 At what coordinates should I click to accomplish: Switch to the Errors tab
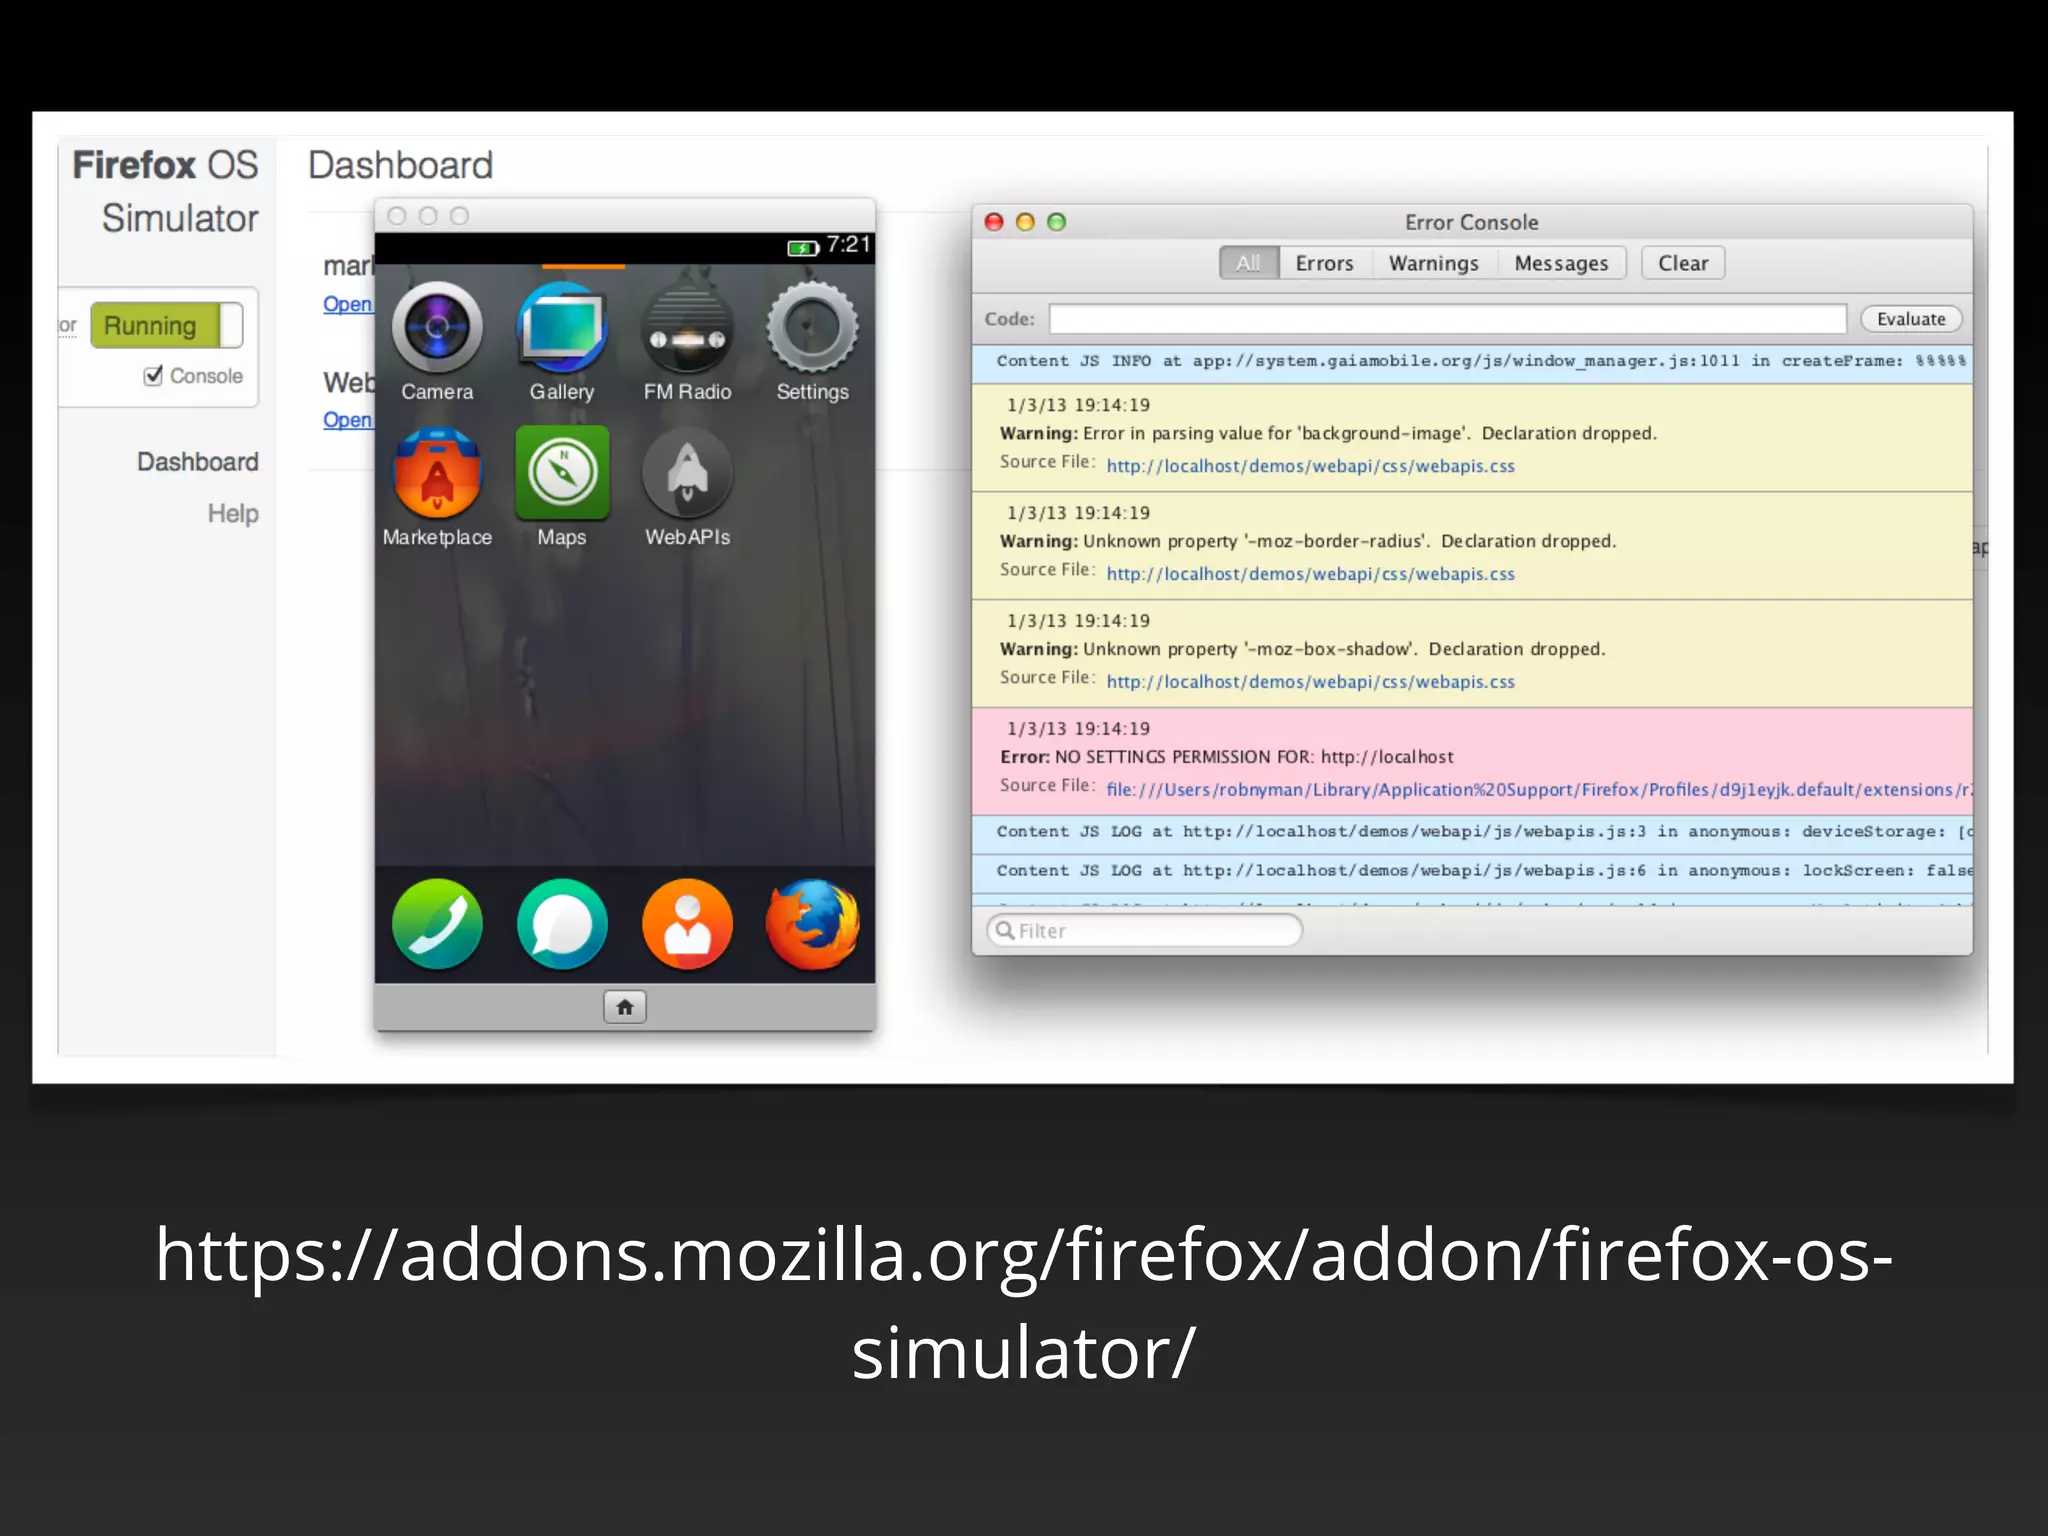tap(1324, 263)
